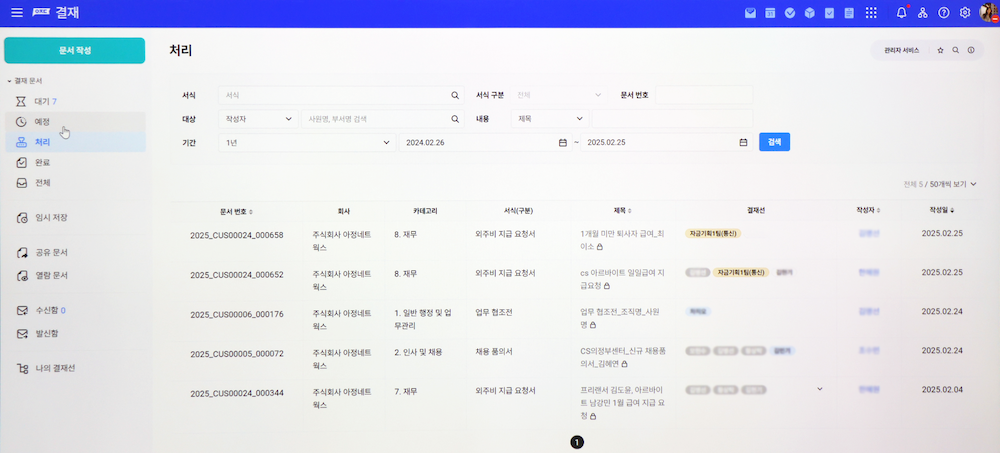The image size is (1000, 453).
Task: Open title 업무 협조전_조직명_사원명
Action: coord(619,318)
